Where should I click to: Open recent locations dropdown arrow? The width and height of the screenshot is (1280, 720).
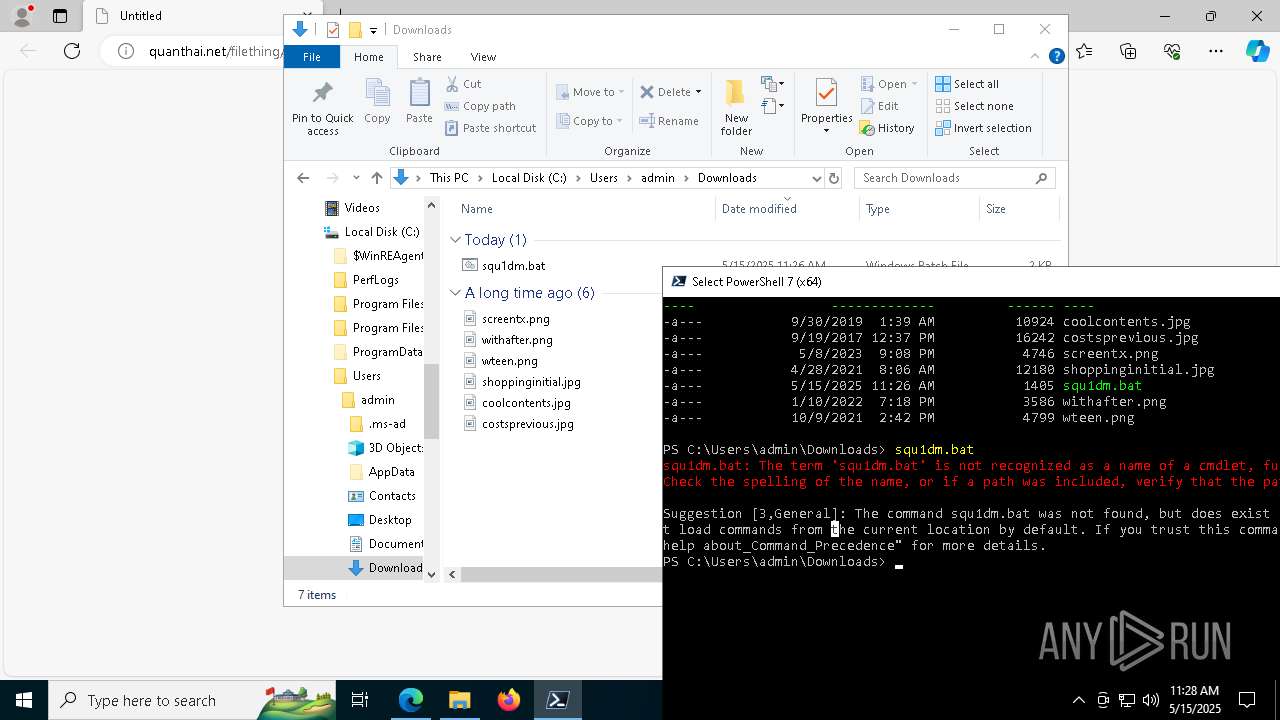tap(355, 178)
